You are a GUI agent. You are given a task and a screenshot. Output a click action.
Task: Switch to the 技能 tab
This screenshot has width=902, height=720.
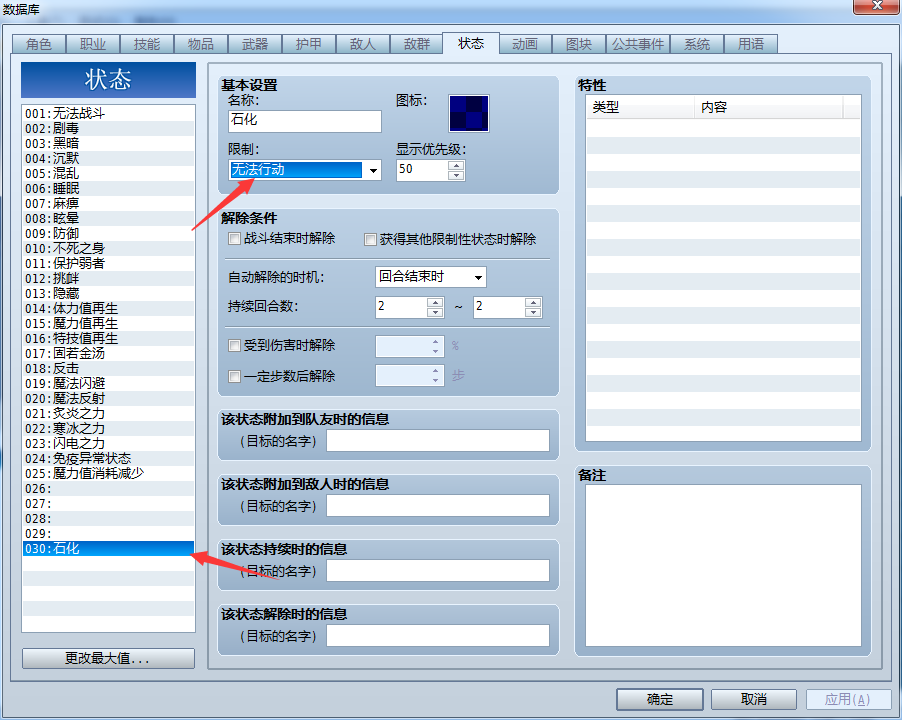tap(147, 44)
